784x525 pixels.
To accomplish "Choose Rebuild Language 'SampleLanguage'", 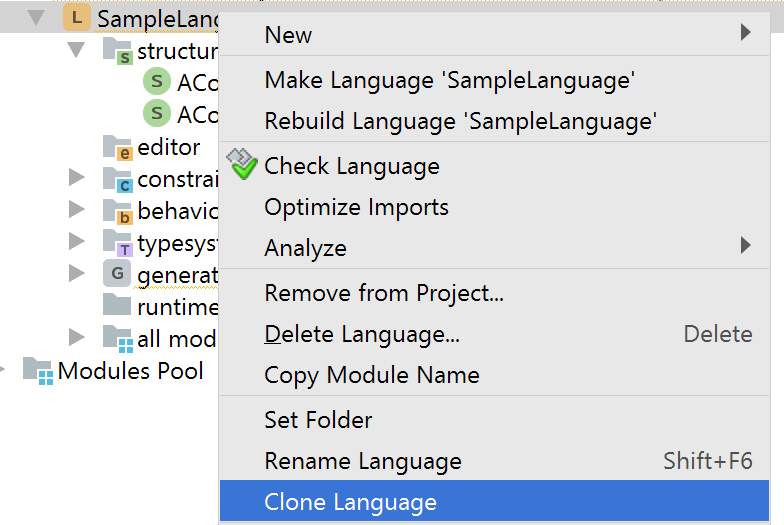I will point(460,121).
